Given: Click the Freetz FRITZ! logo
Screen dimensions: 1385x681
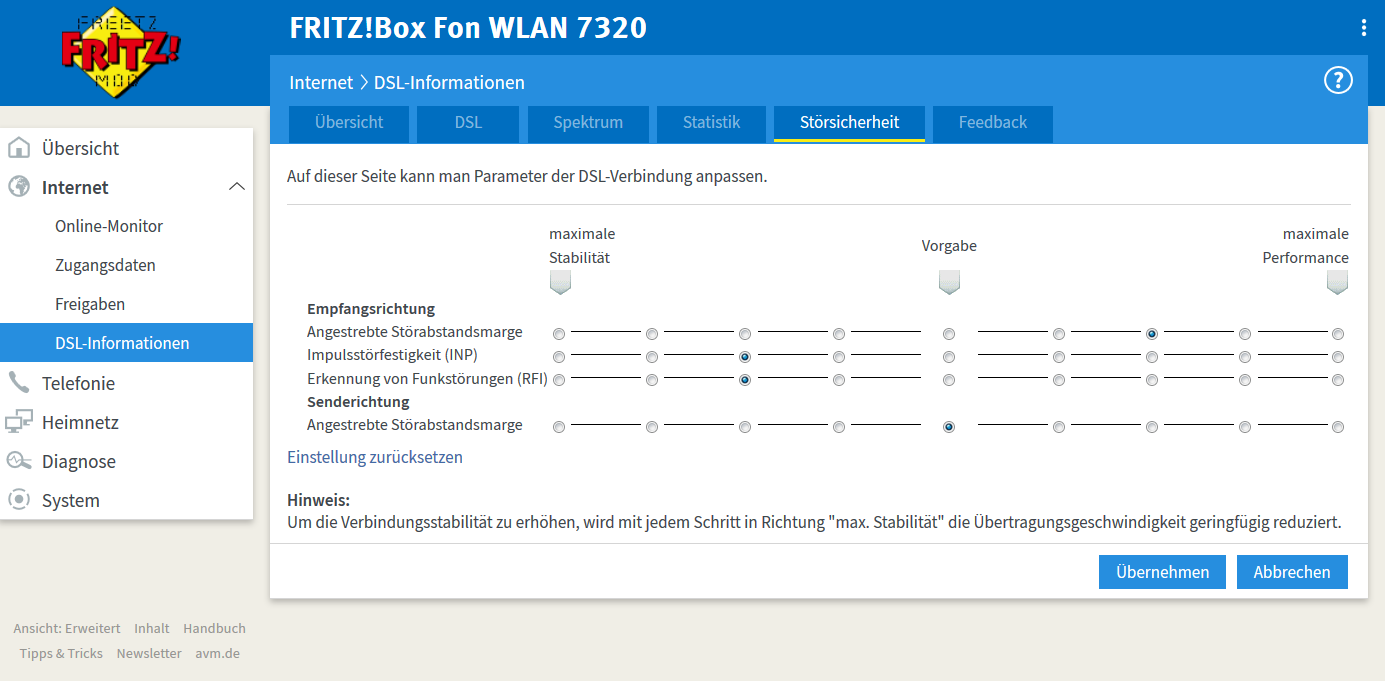Looking at the screenshot, I should pos(121,52).
